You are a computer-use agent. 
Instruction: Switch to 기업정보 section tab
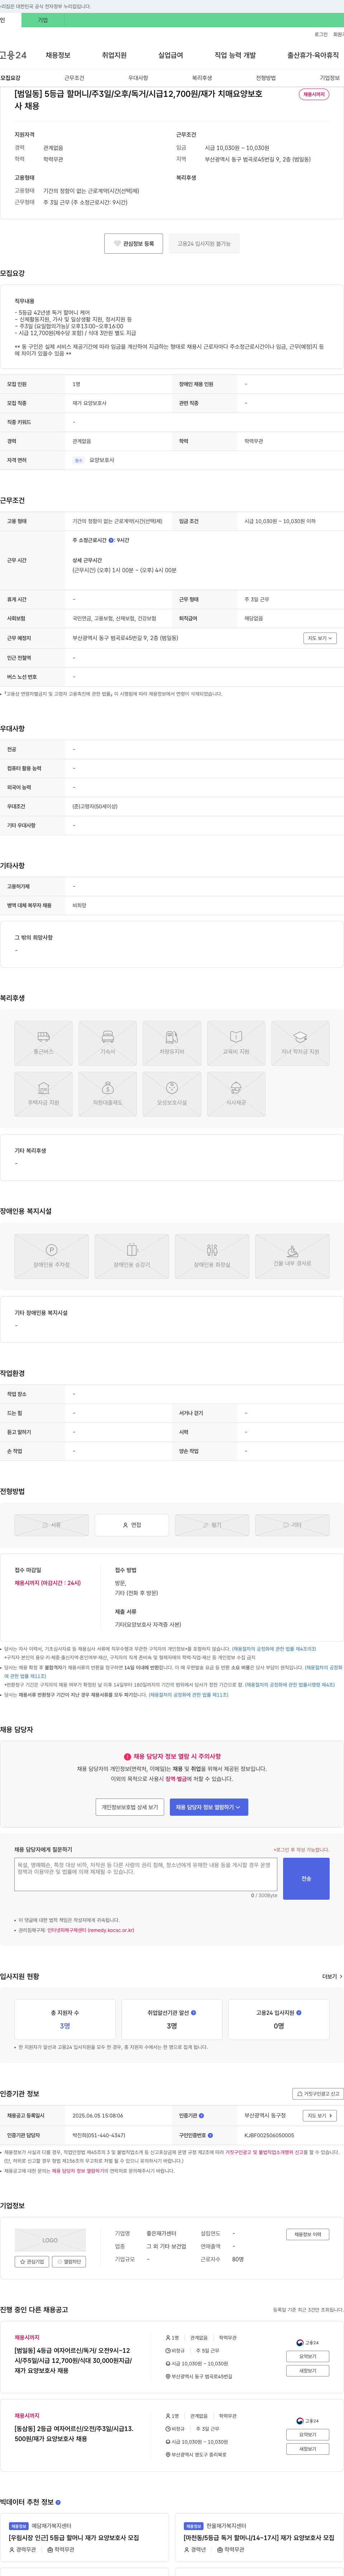pos(330,77)
